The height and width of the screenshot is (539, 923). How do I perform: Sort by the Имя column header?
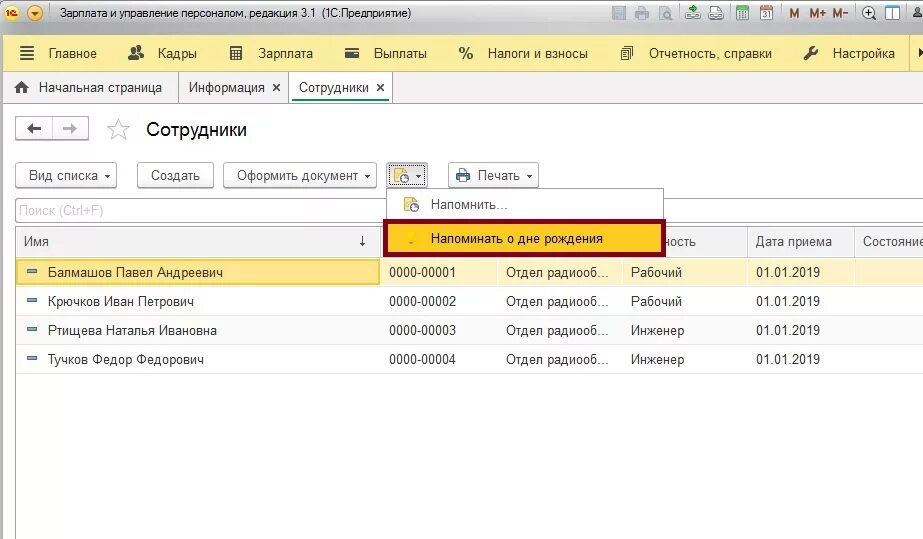pyautogui.click(x=198, y=242)
